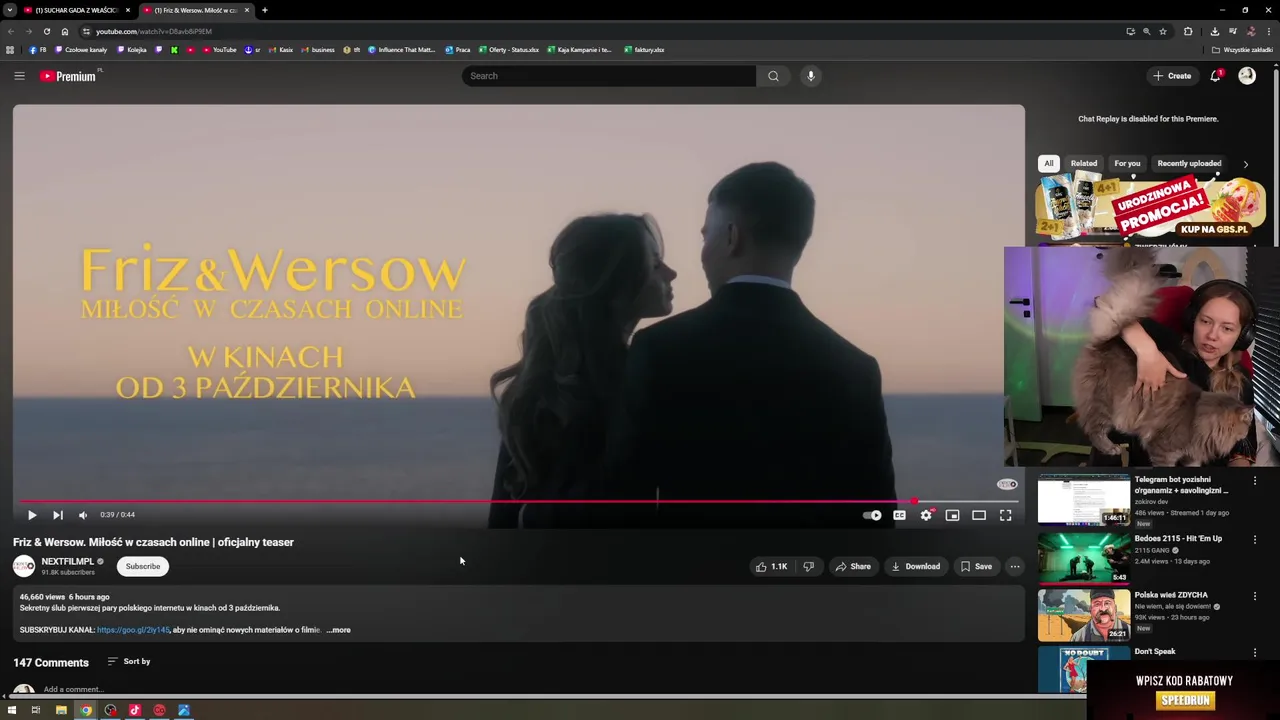Click the search magnifier button
This screenshot has height=720, width=1280.
click(773, 76)
